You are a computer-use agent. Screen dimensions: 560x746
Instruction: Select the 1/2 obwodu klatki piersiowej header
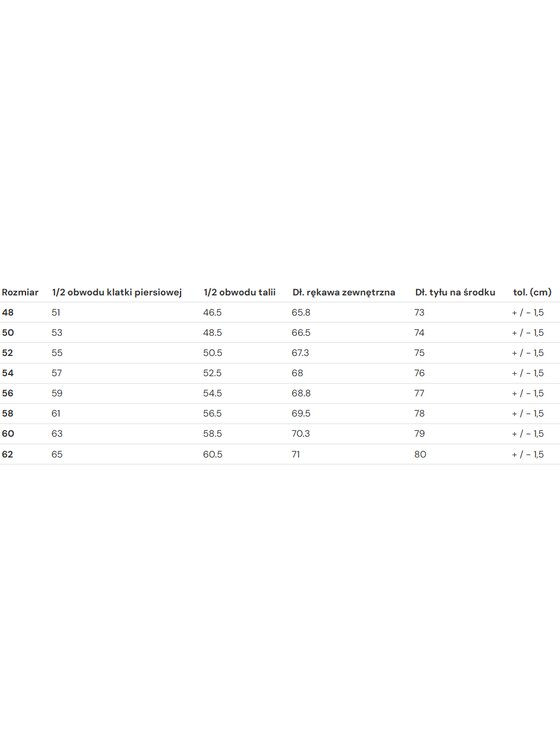click(x=117, y=292)
